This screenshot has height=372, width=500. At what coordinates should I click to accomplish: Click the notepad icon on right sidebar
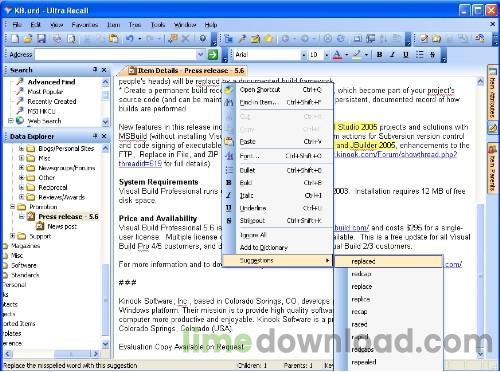click(493, 127)
